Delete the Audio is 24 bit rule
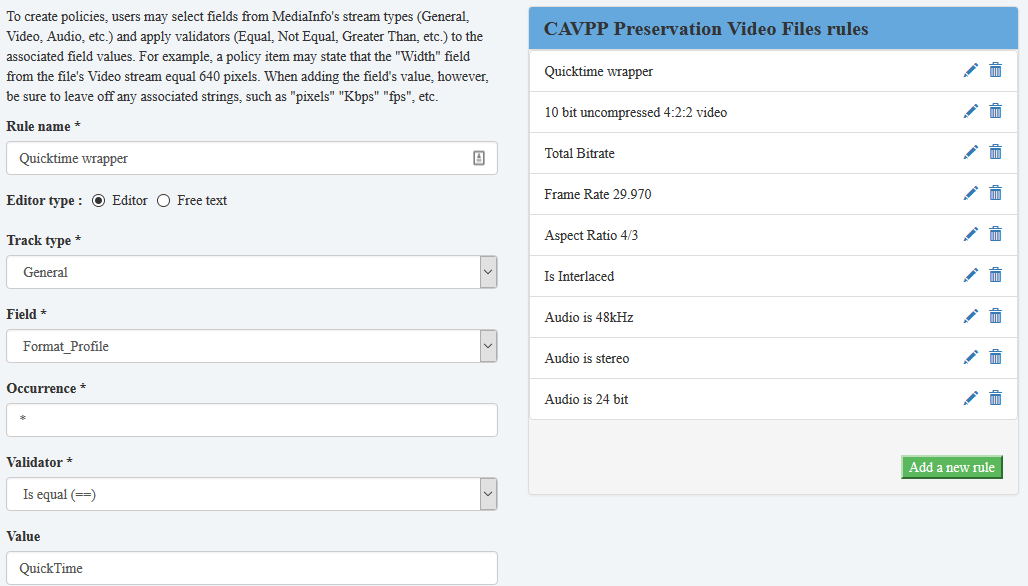 (995, 398)
